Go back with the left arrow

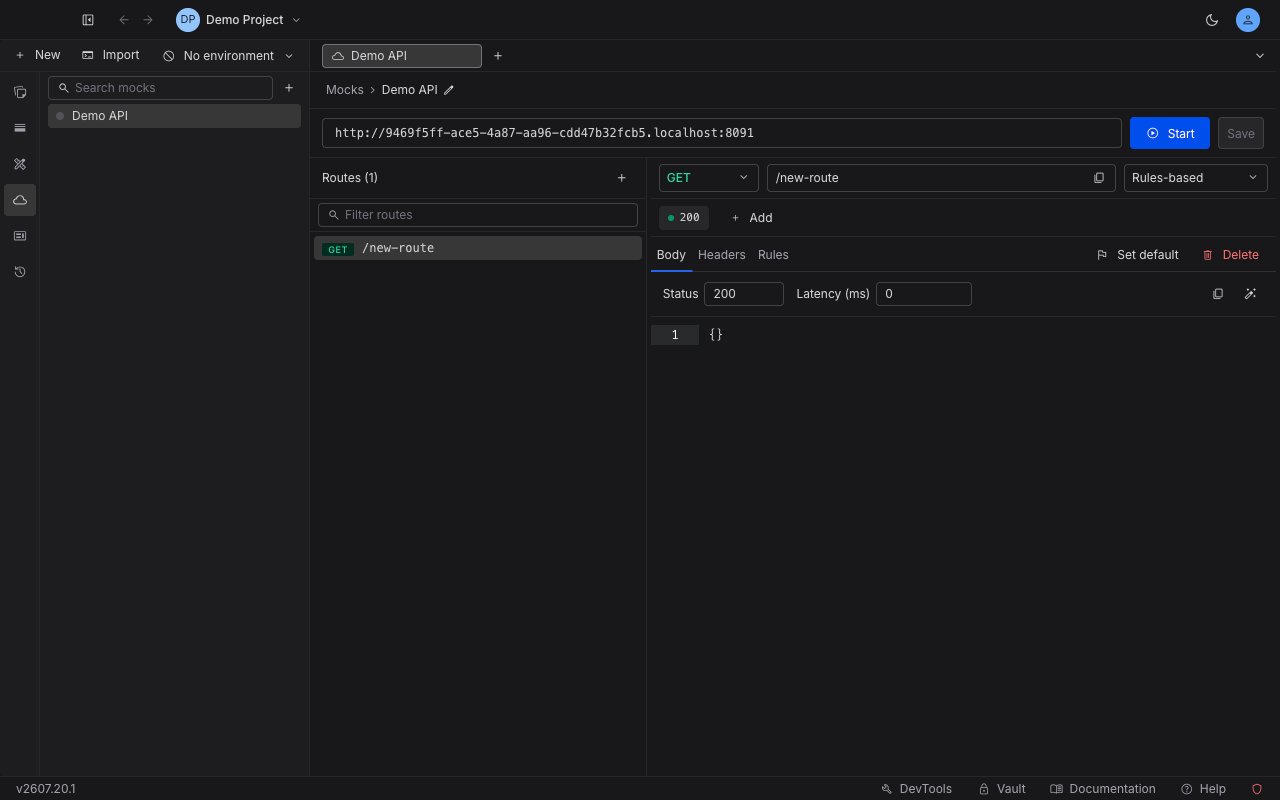pos(124,20)
